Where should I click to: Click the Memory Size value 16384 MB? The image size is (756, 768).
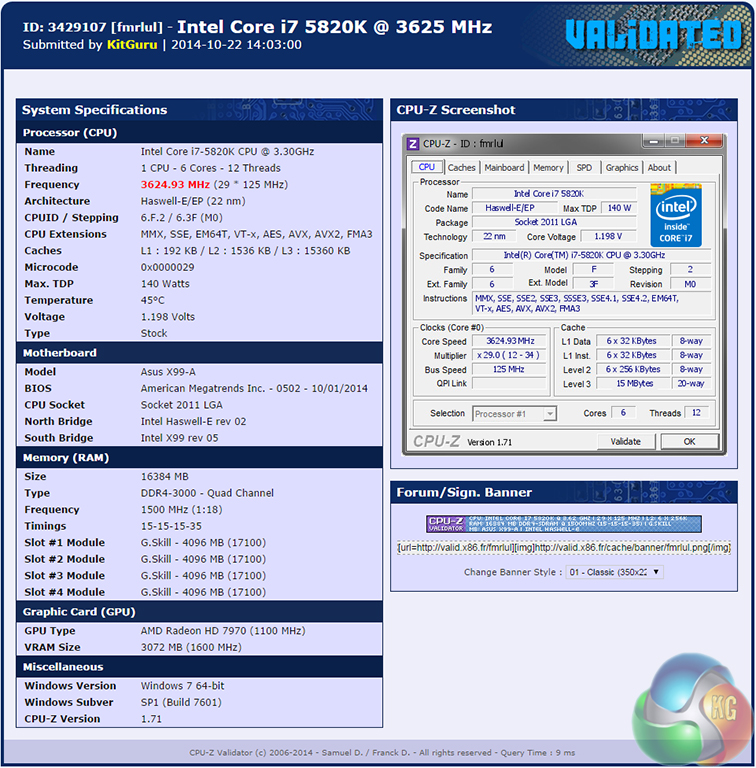click(165, 477)
